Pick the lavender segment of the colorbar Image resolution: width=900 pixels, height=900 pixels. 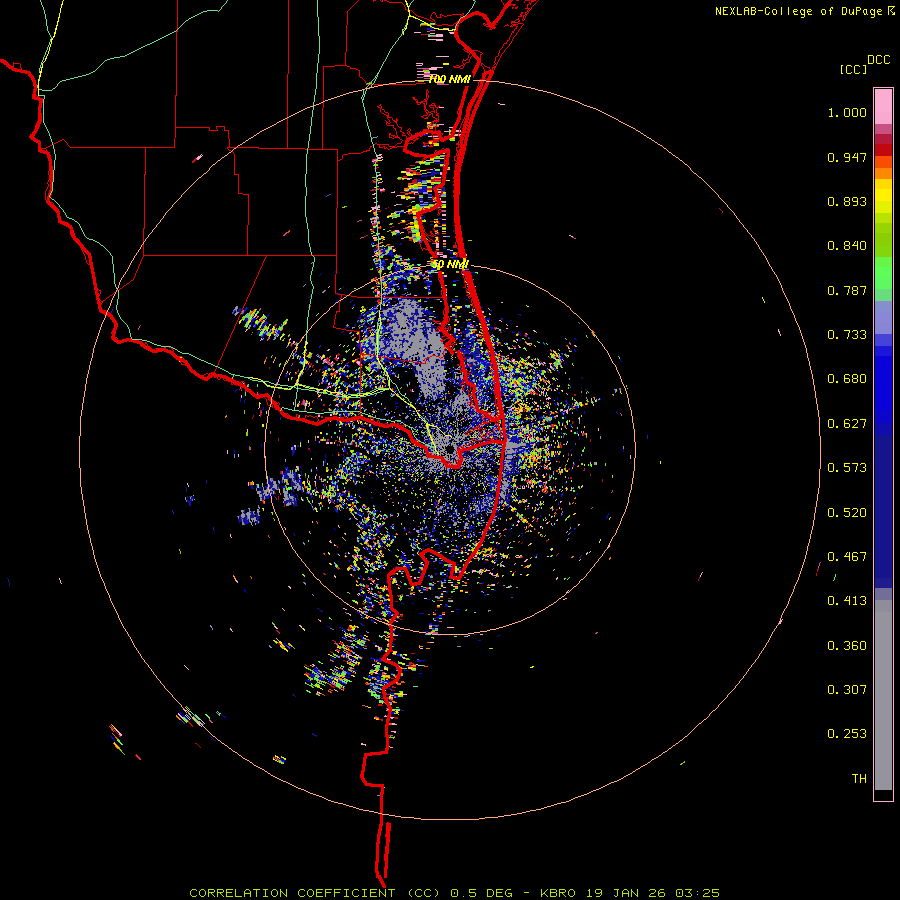[883, 317]
